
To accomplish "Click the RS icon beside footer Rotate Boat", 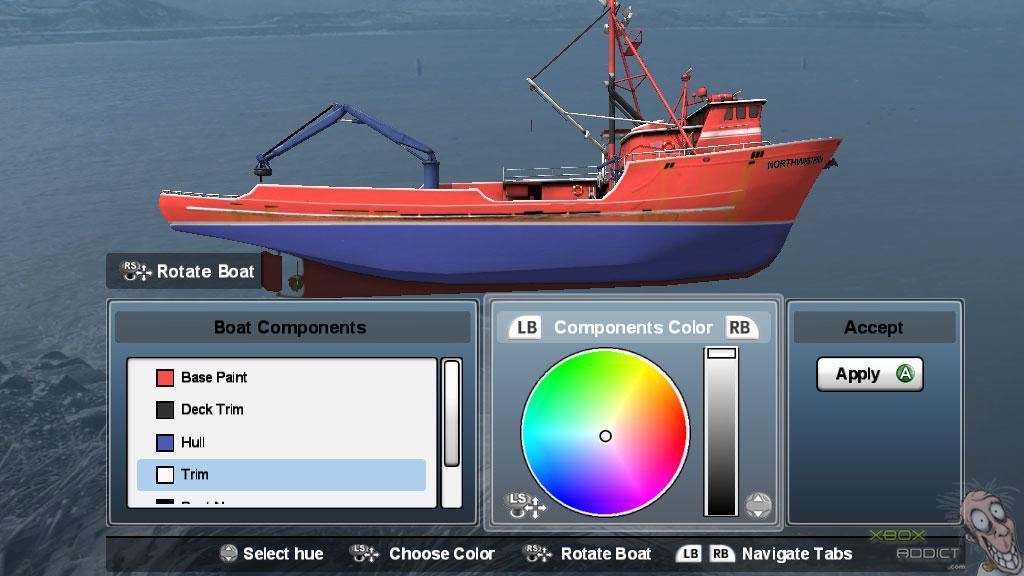I will pyautogui.click(x=537, y=554).
